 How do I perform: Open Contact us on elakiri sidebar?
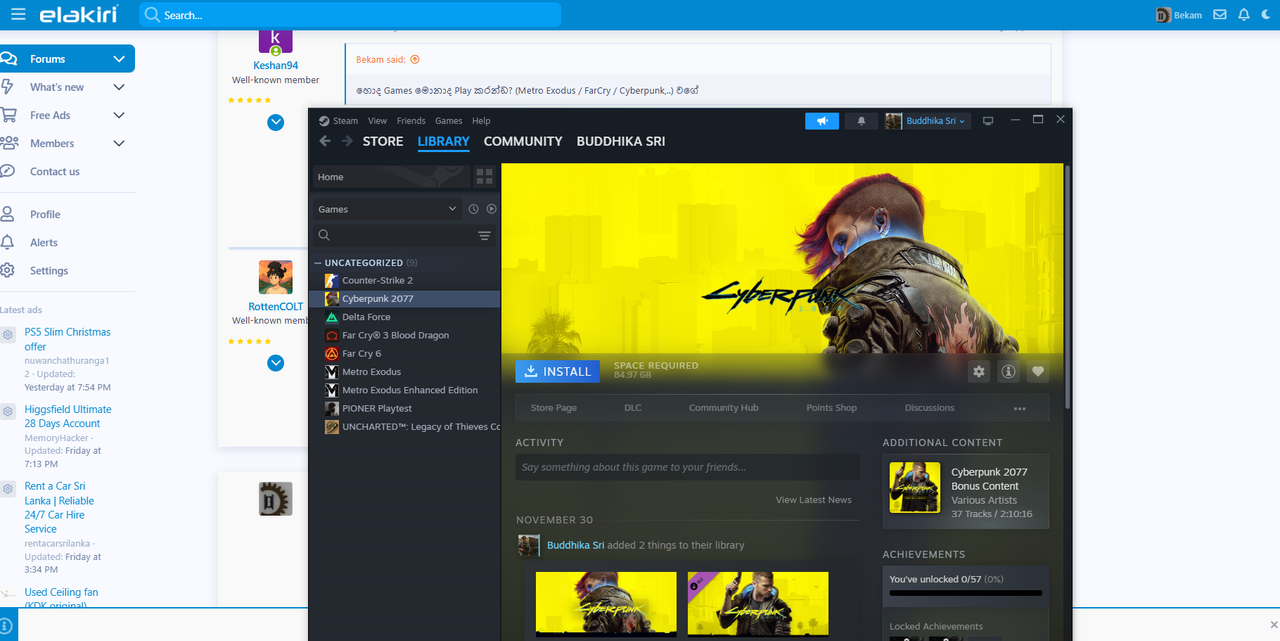pos(55,171)
